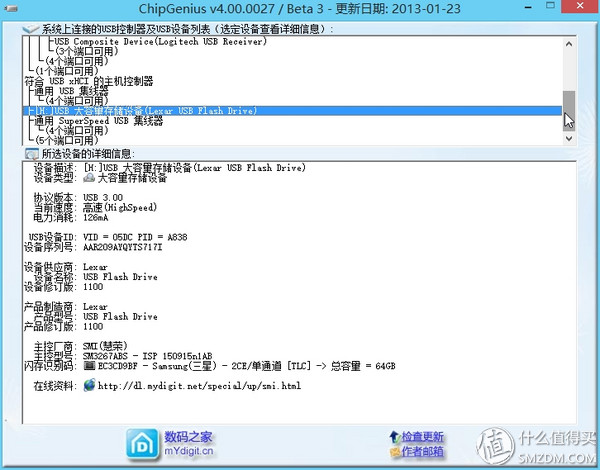This screenshot has height=470, width=600.
Task: Click the 高速(HighSpeed) current speed value
Action: coord(120,207)
